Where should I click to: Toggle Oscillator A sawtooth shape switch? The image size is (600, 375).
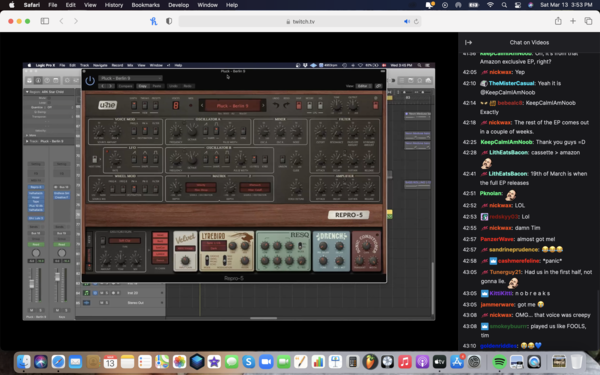205,131
